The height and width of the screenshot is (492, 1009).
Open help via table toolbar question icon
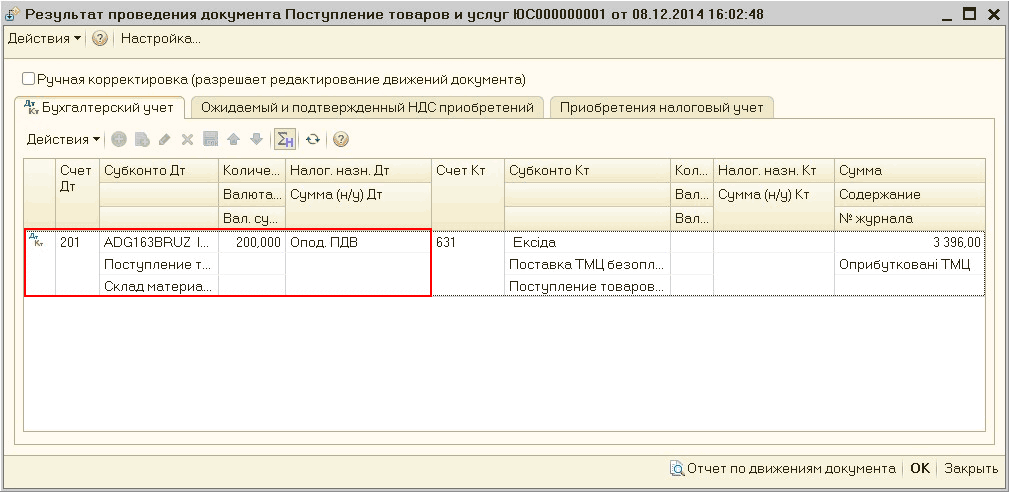pyautogui.click(x=340, y=140)
